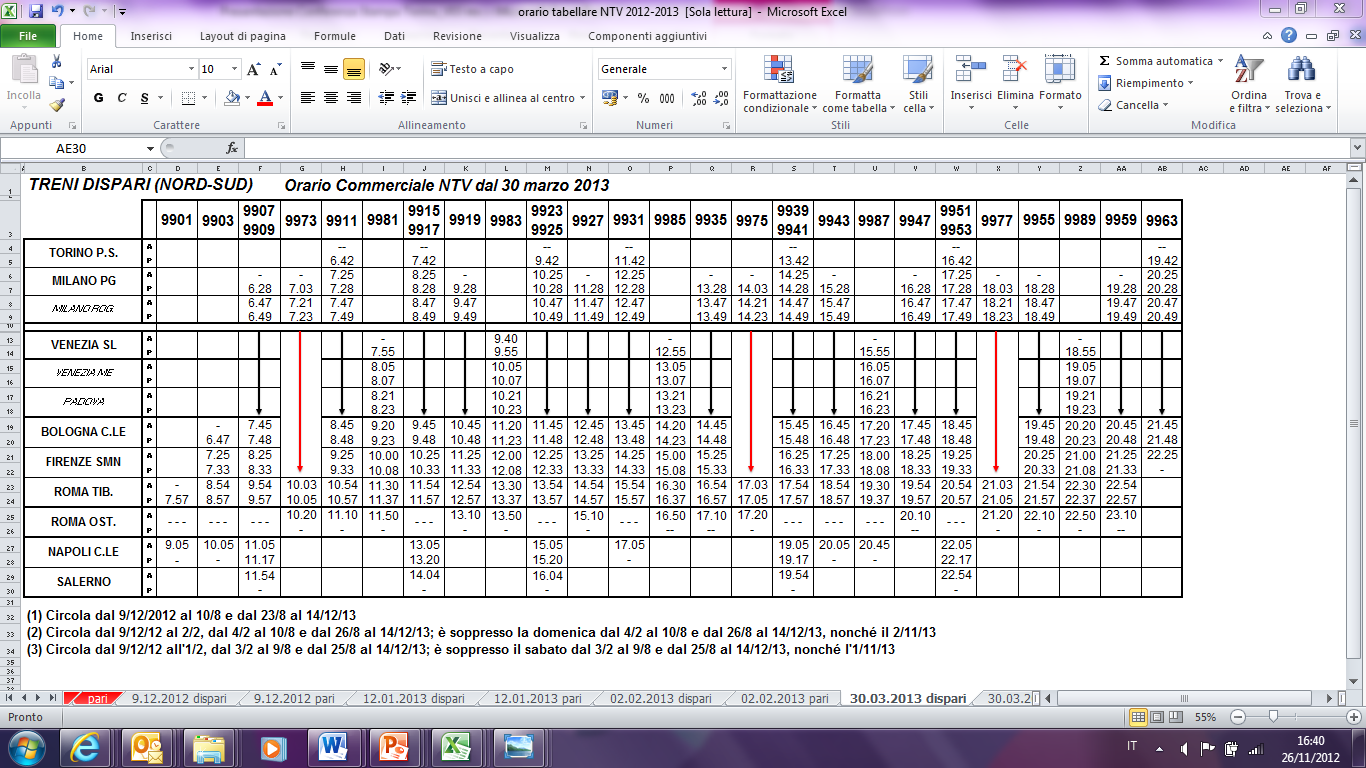Apply the fill color bucket
The width and height of the screenshot is (1366, 768).
pyautogui.click(x=232, y=98)
